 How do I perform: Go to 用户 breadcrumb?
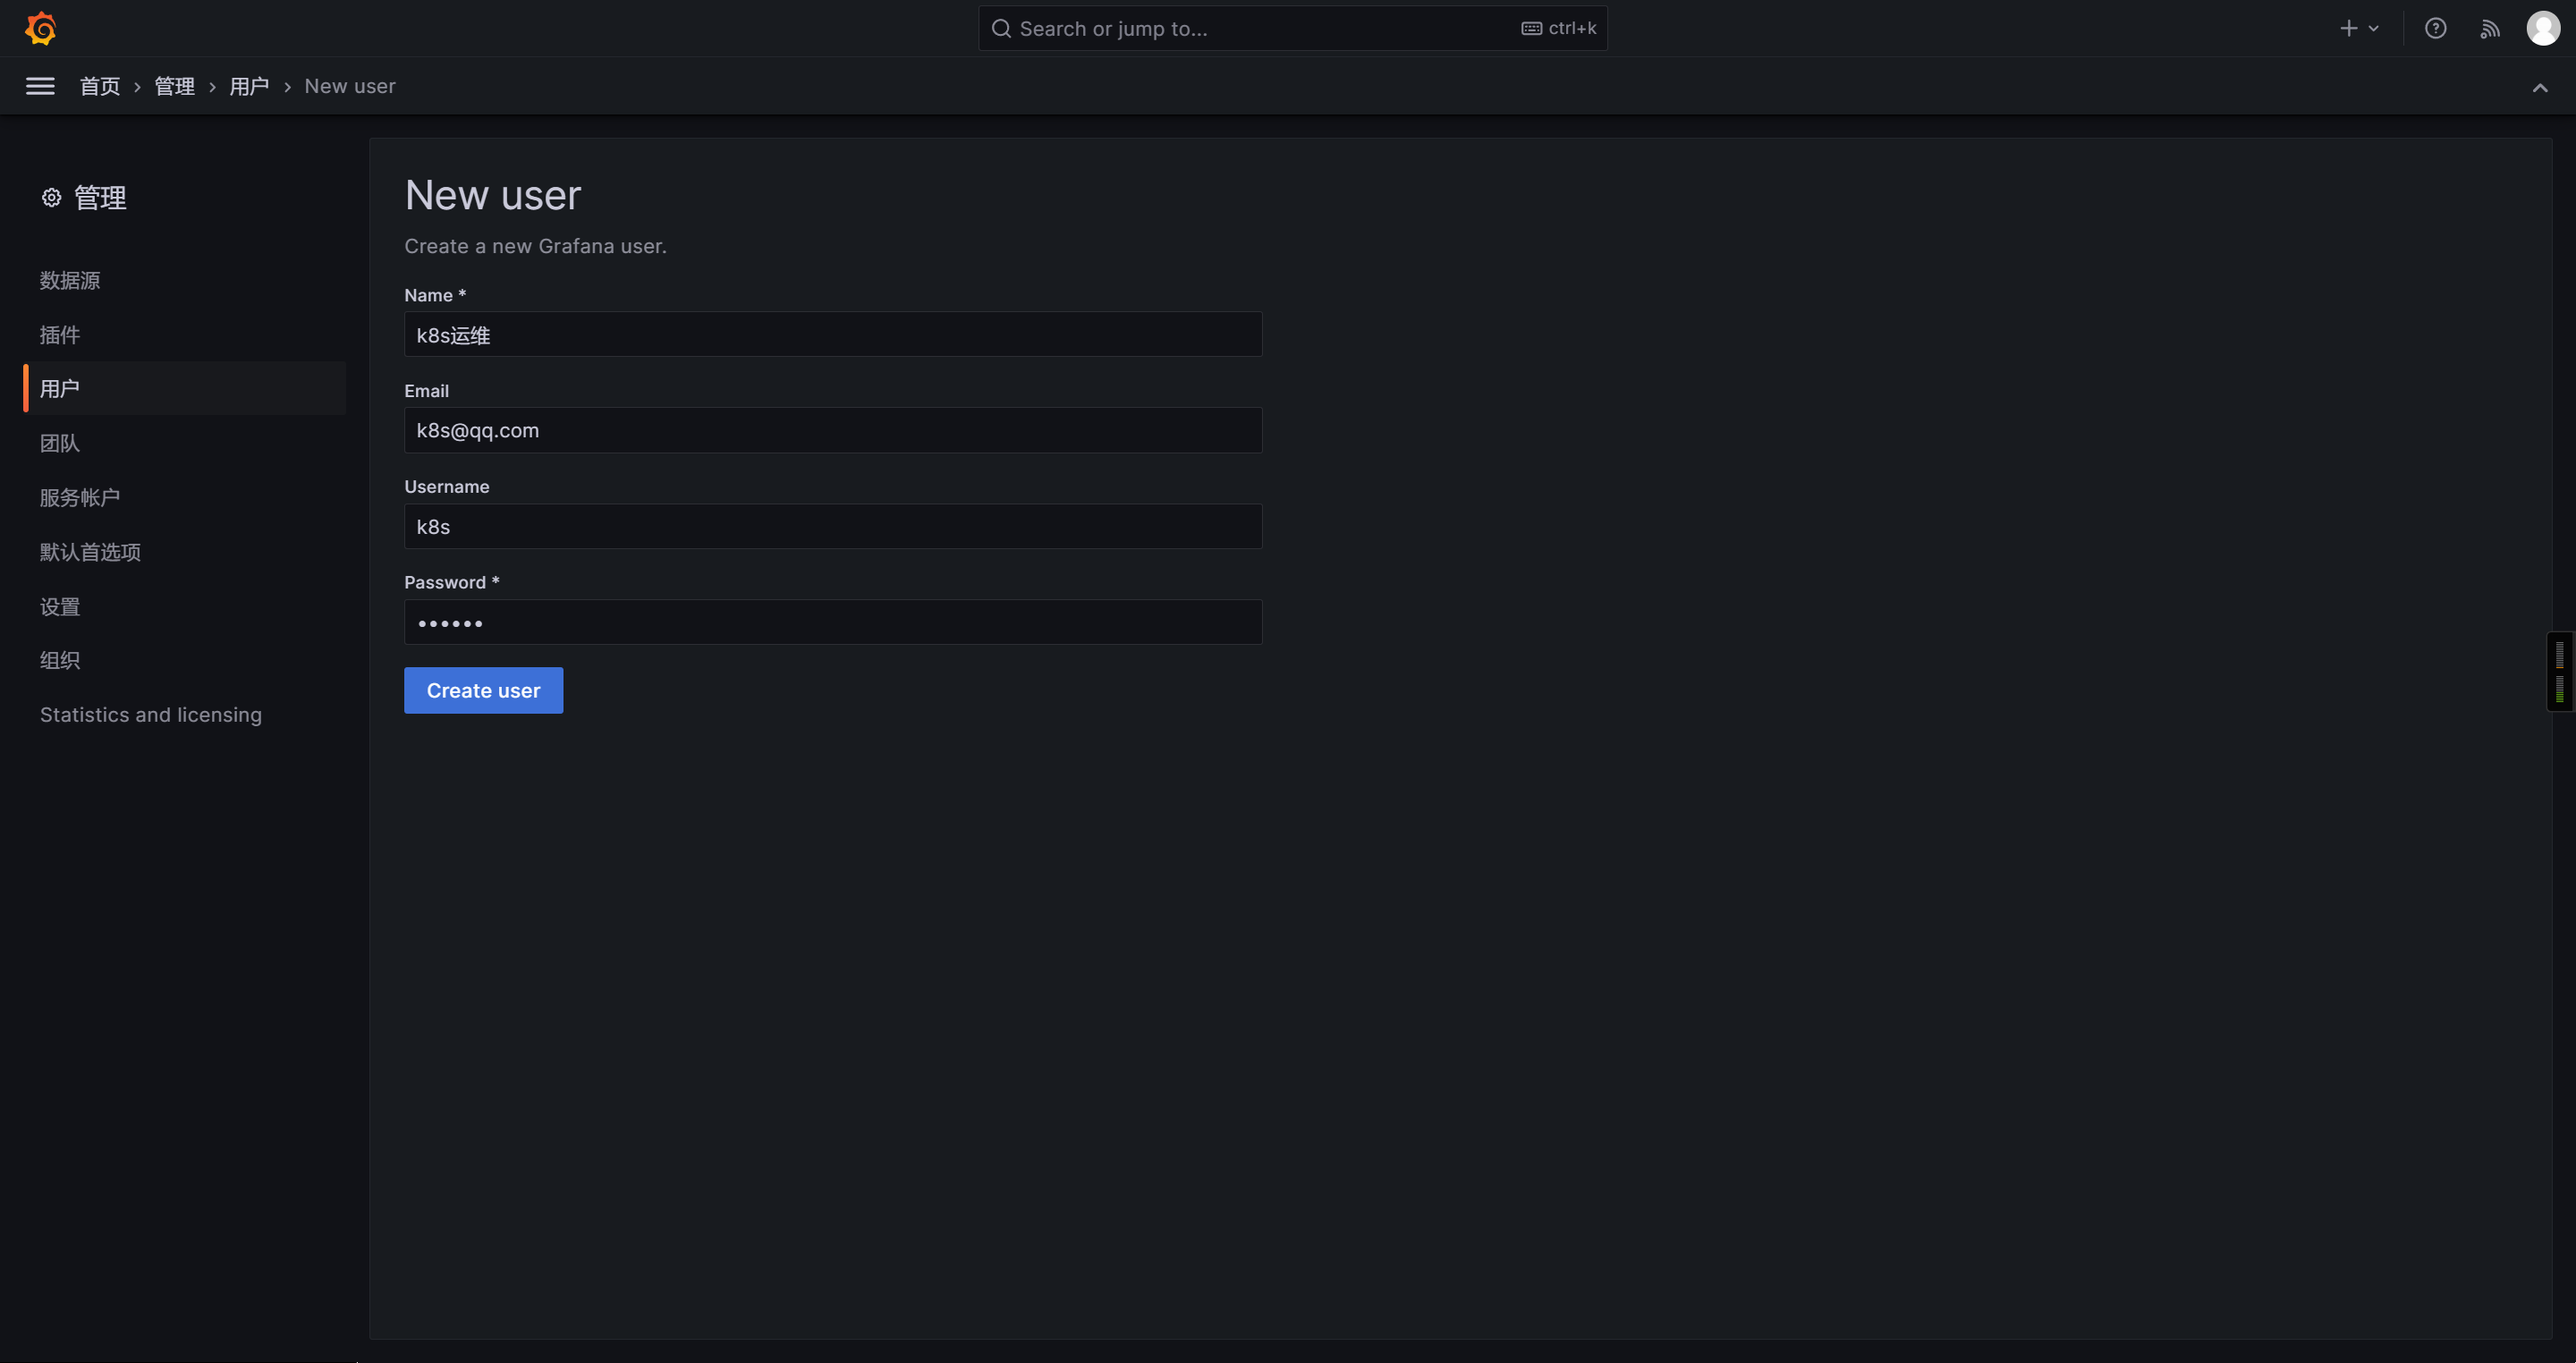250,86
